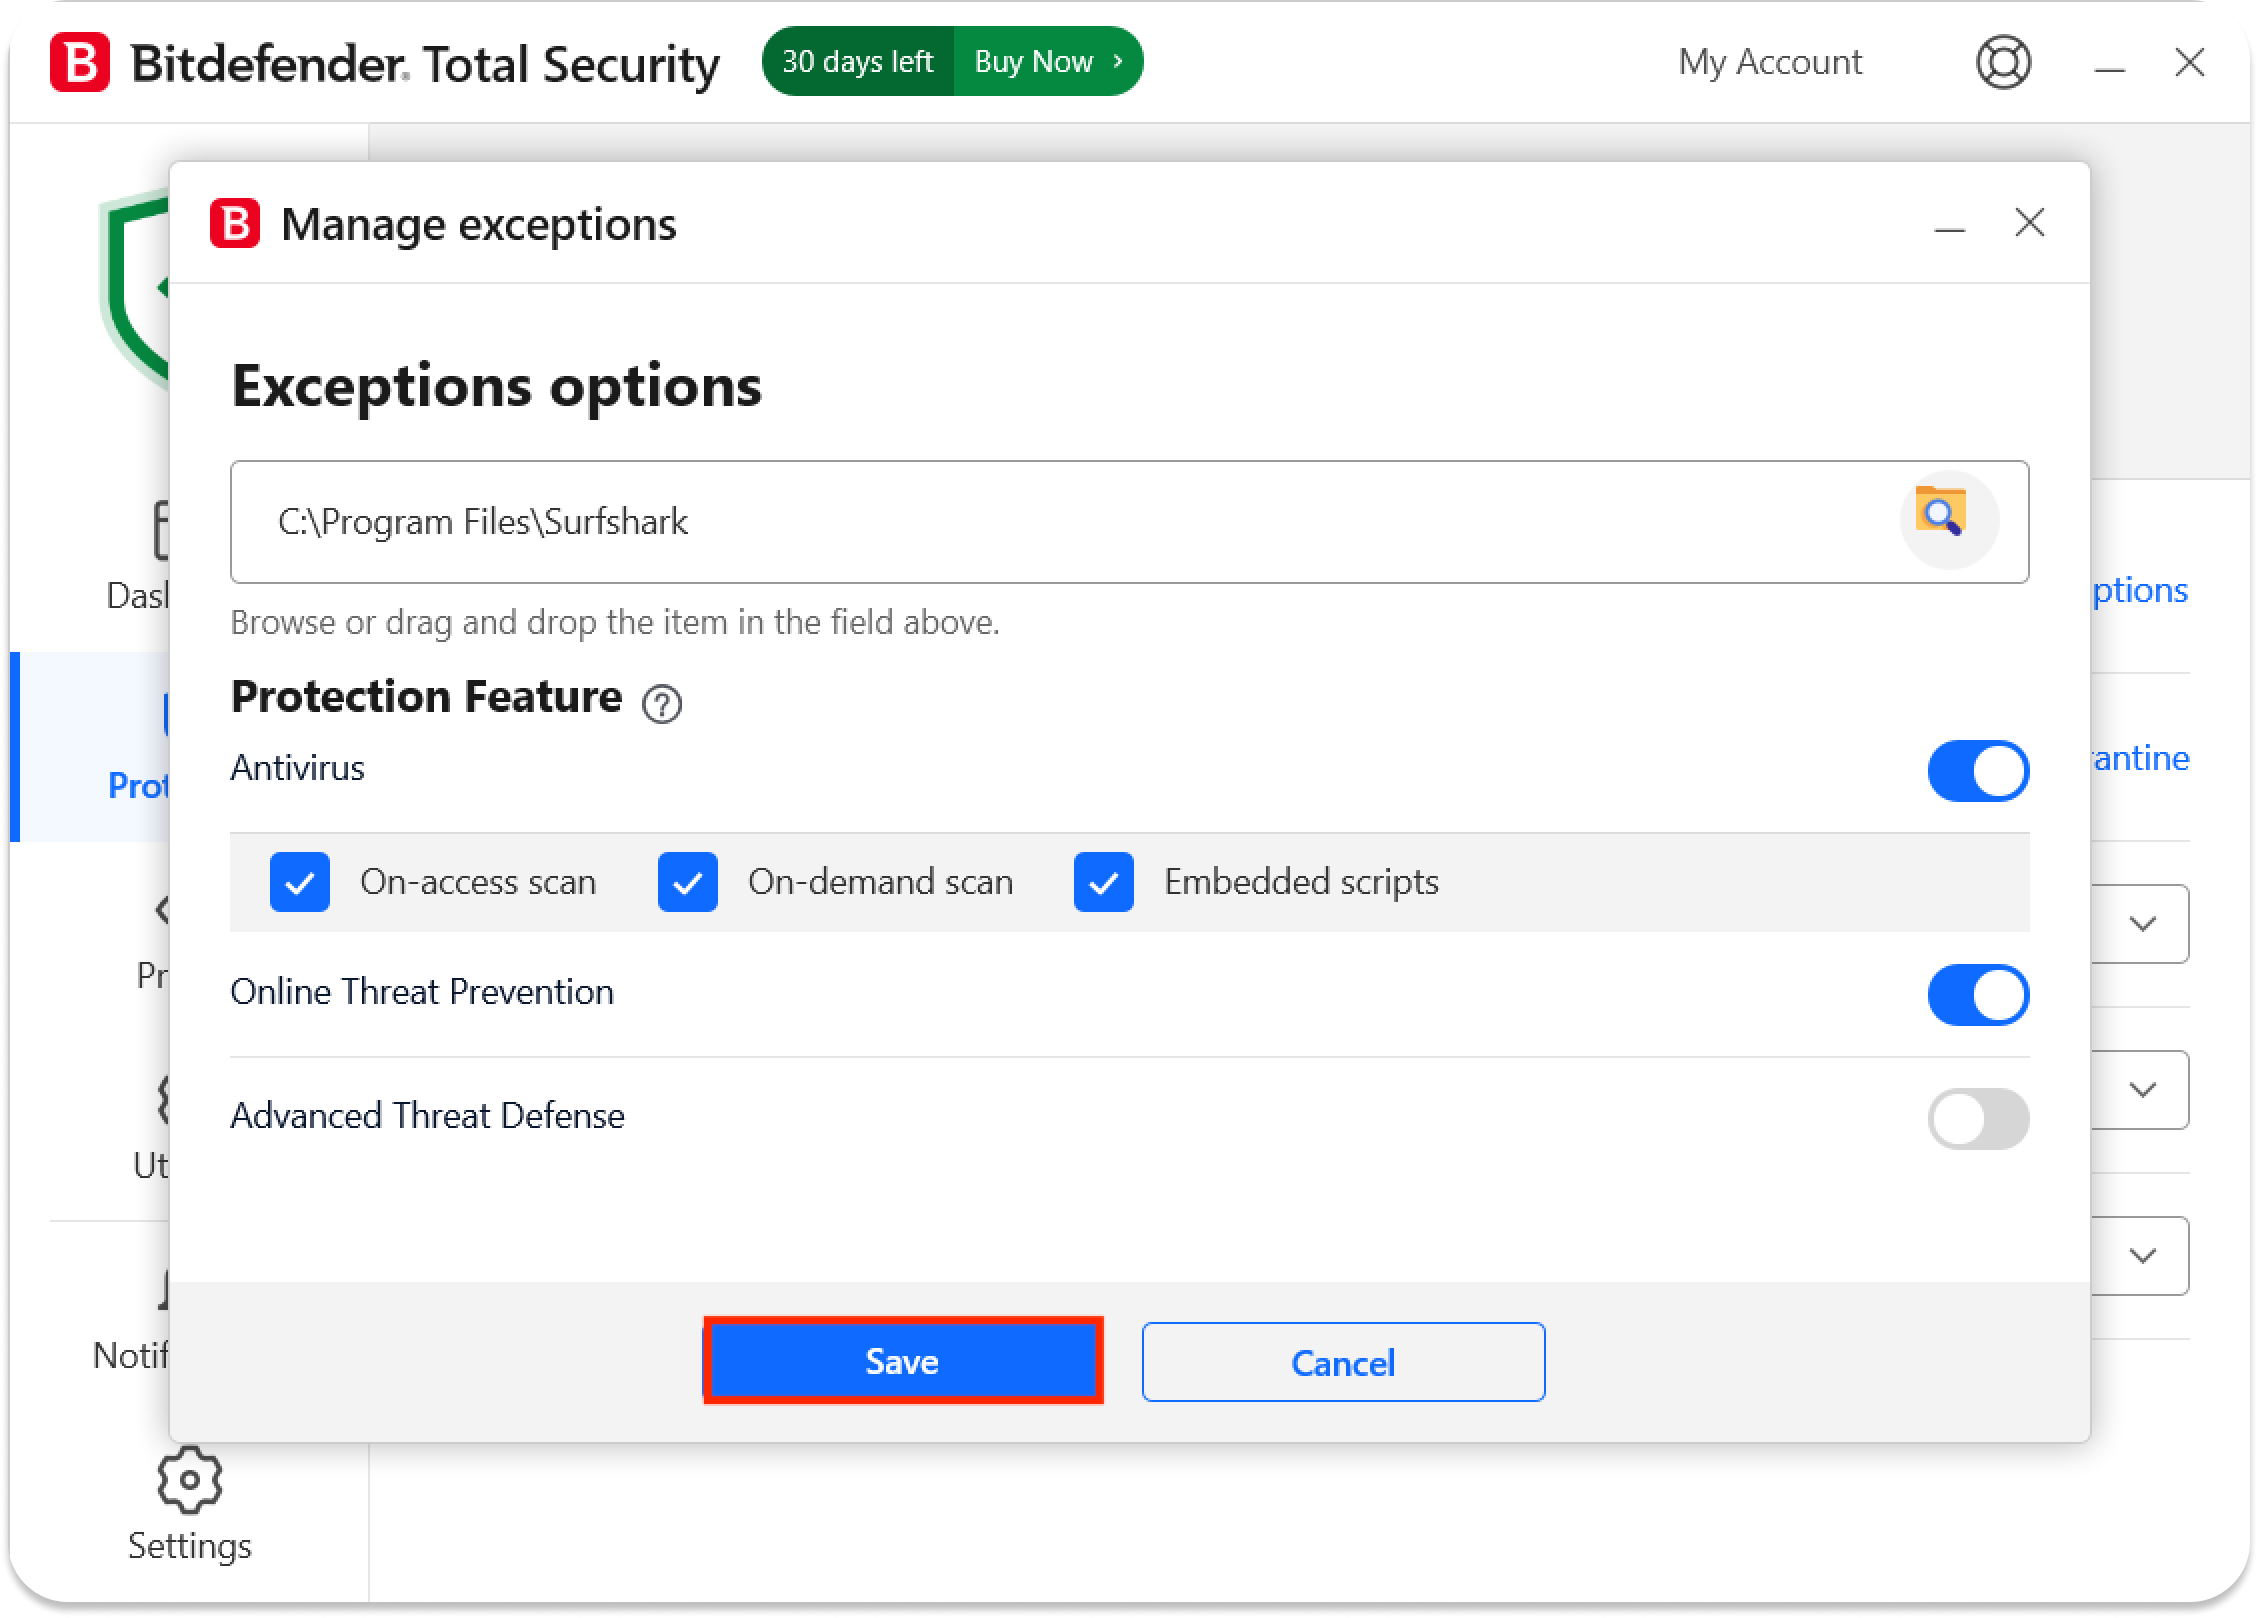Disable the Antivirus toggle
Image resolution: width=2258 pixels, height=1618 pixels.
pos(1977,771)
